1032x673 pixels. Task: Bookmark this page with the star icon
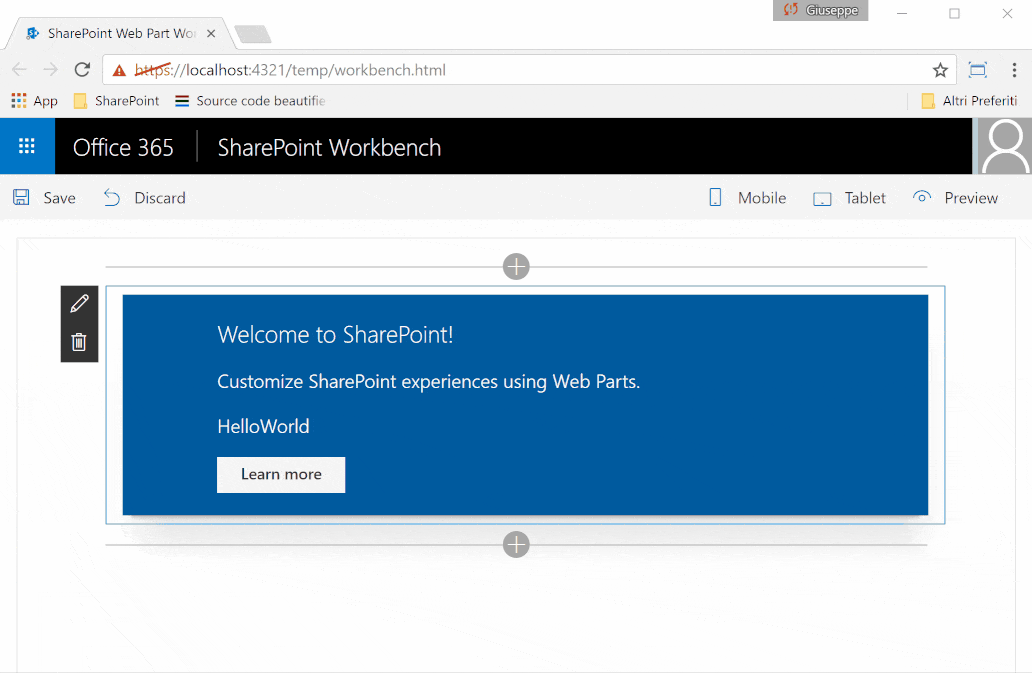click(940, 70)
